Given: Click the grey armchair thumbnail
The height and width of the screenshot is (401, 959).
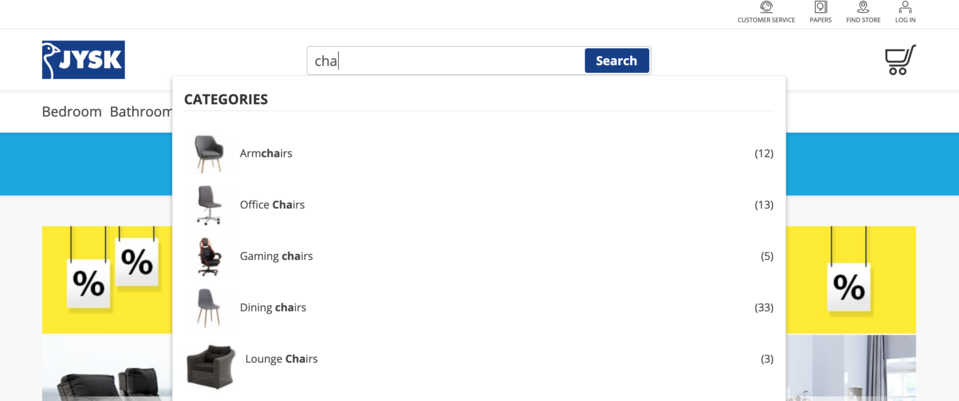Looking at the screenshot, I should [x=209, y=153].
